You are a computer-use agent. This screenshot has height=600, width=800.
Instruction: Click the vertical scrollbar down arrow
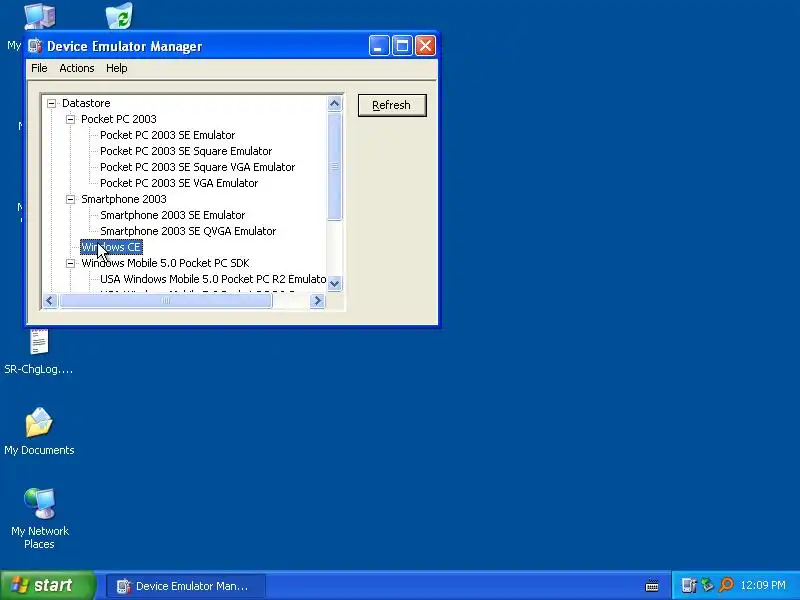tap(335, 283)
